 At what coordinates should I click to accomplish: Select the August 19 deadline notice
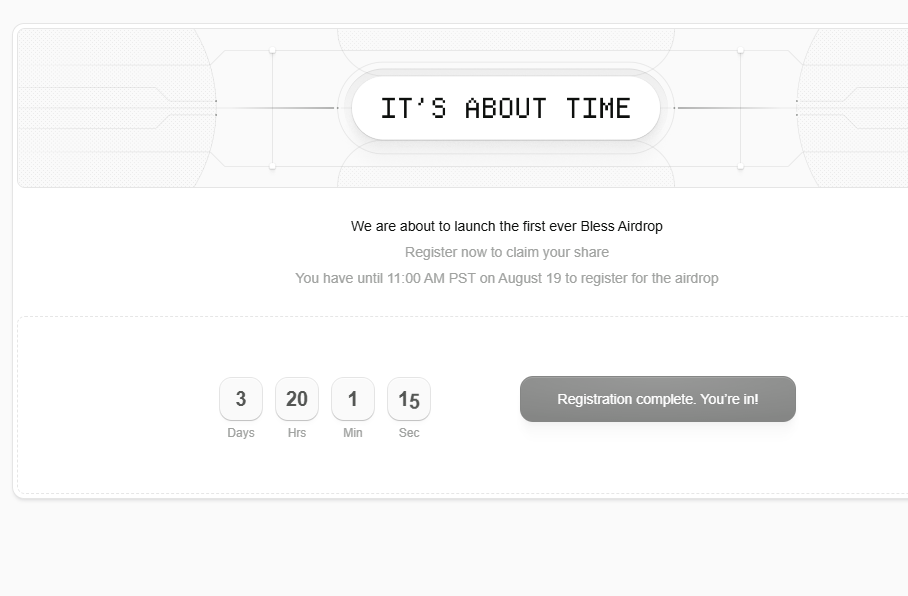coord(506,278)
